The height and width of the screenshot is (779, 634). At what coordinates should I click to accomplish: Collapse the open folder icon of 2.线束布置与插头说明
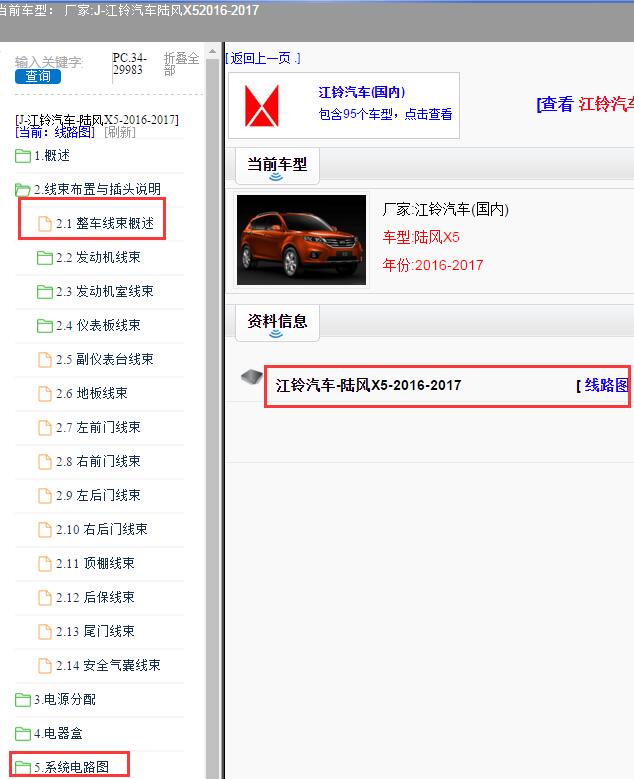(23, 190)
